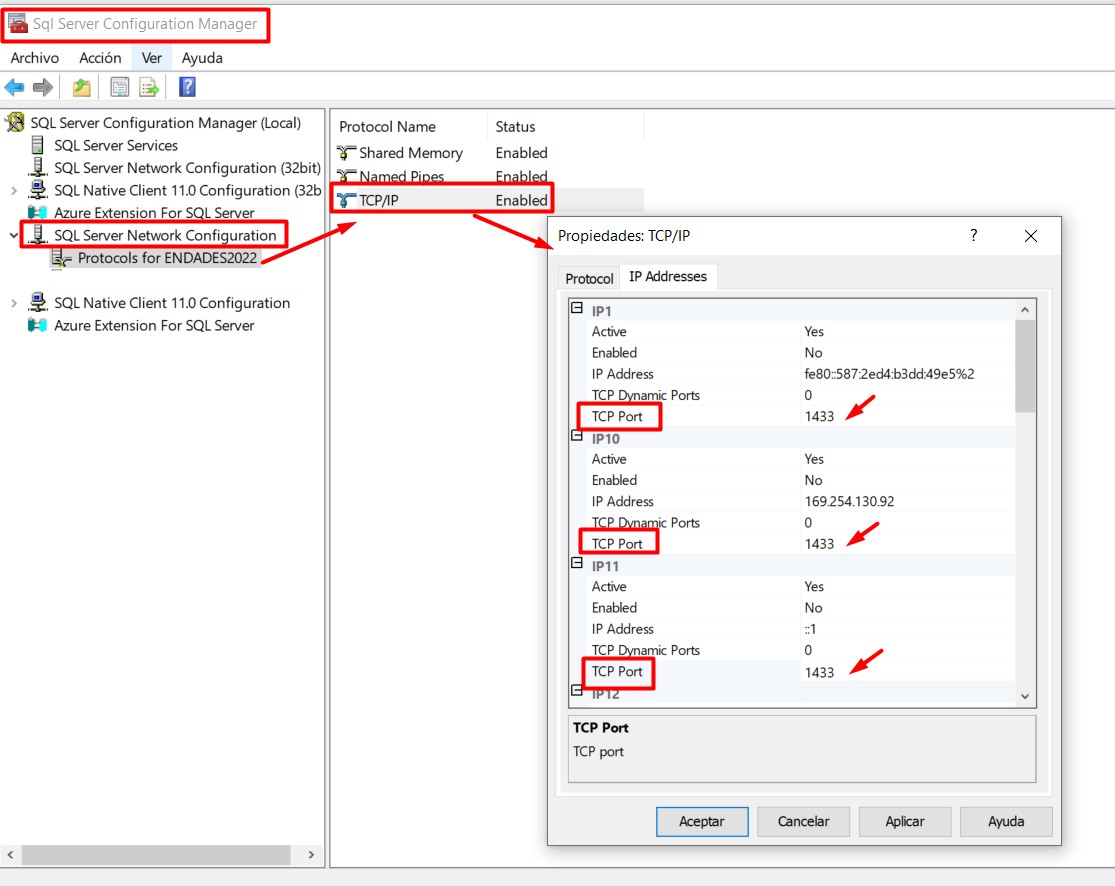Click the Up one level folder icon
The image size is (1115, 886).
coord(82,87)
